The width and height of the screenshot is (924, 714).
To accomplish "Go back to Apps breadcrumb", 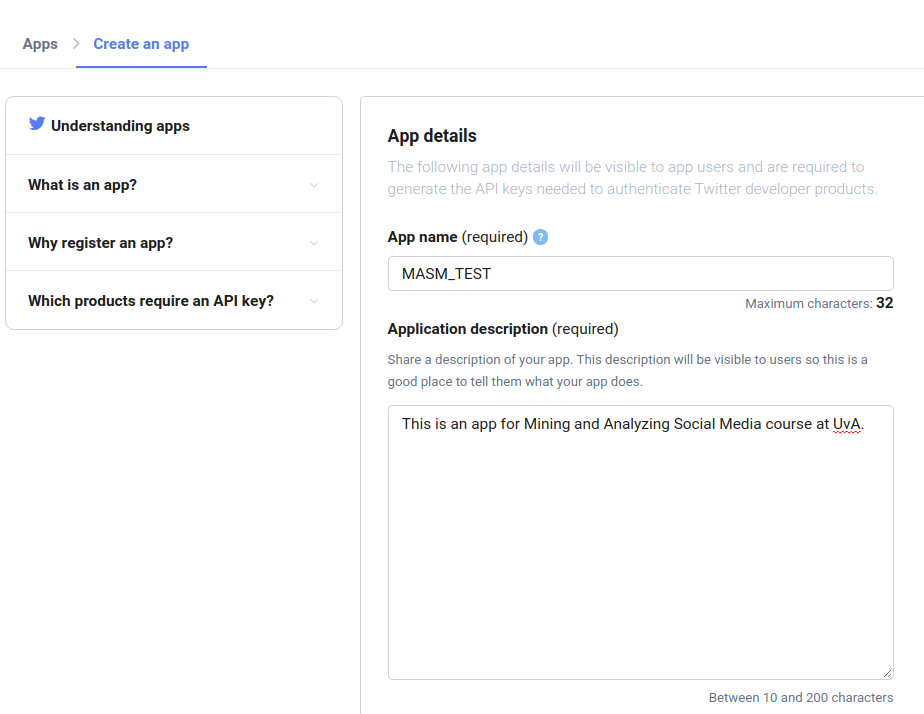I will click(40, 44).
